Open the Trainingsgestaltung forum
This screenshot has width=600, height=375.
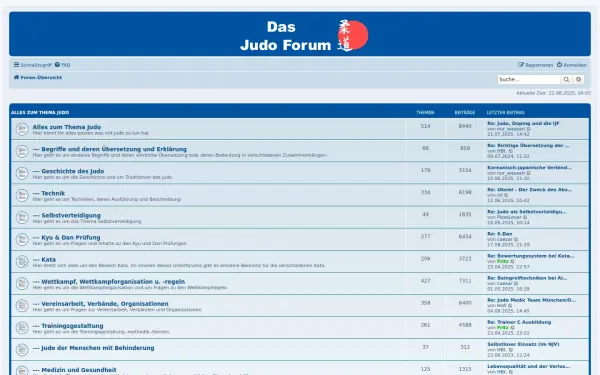pos(68,326)
